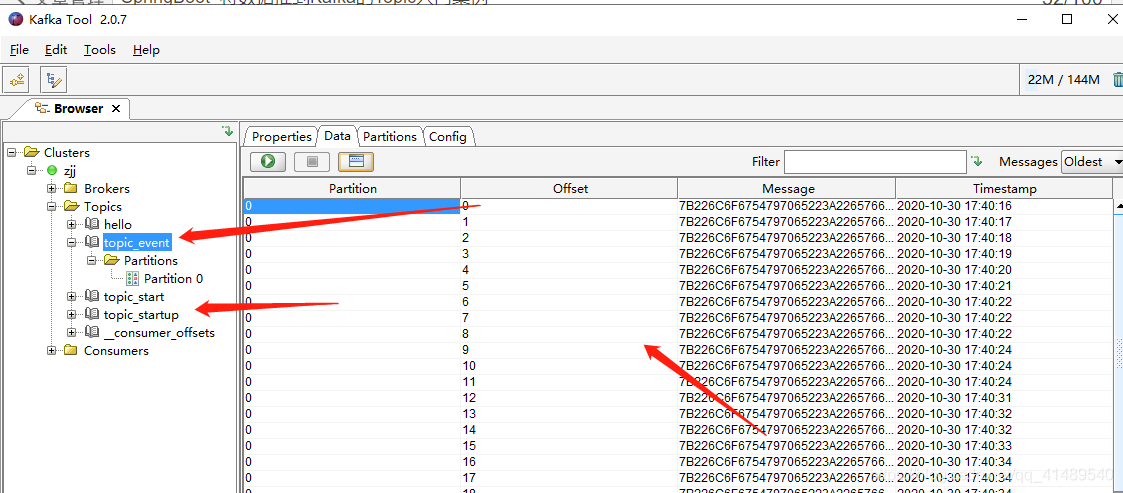Select the topic_event tree label

[x=137, y=242]
